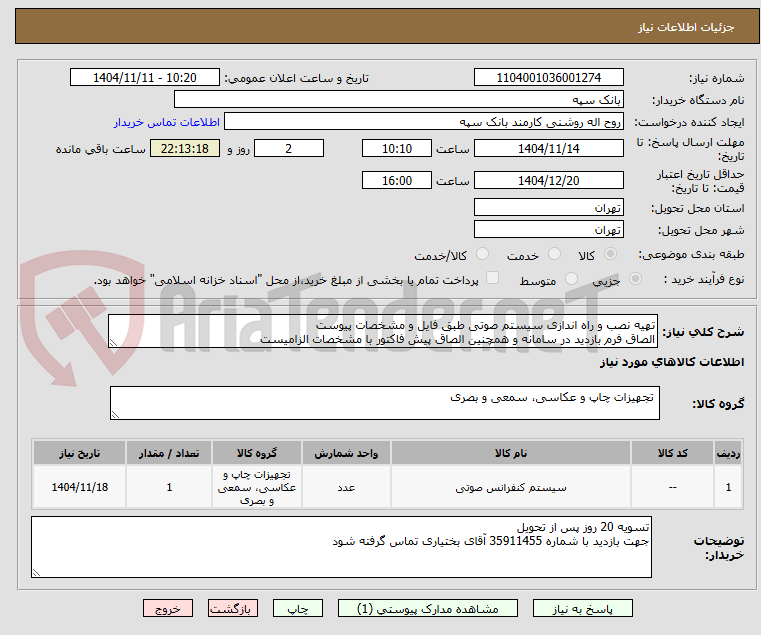Click the validity date field 1404/12/20
The height and width of the screenshot is (635, 761).
pyautogui.click(x=548, y=180)
